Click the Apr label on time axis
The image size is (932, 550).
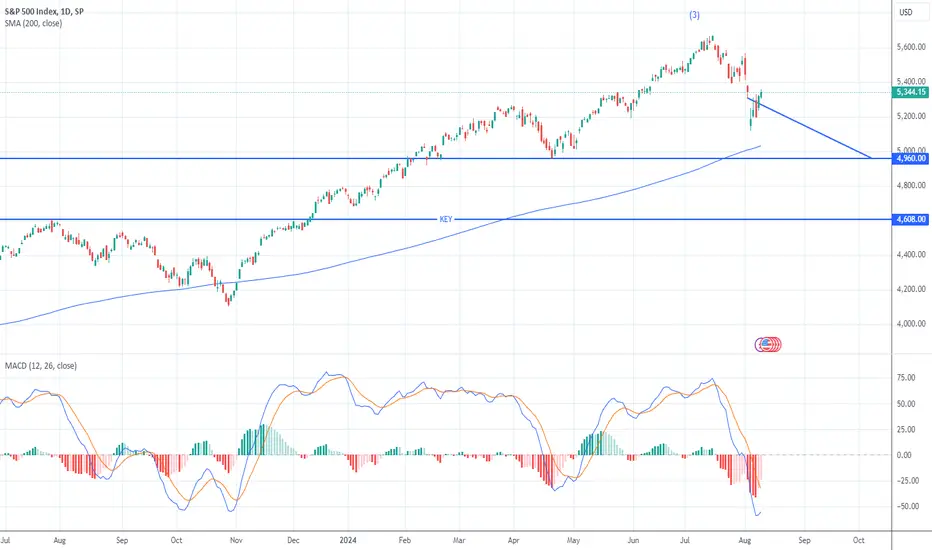(x=514, y=540)
